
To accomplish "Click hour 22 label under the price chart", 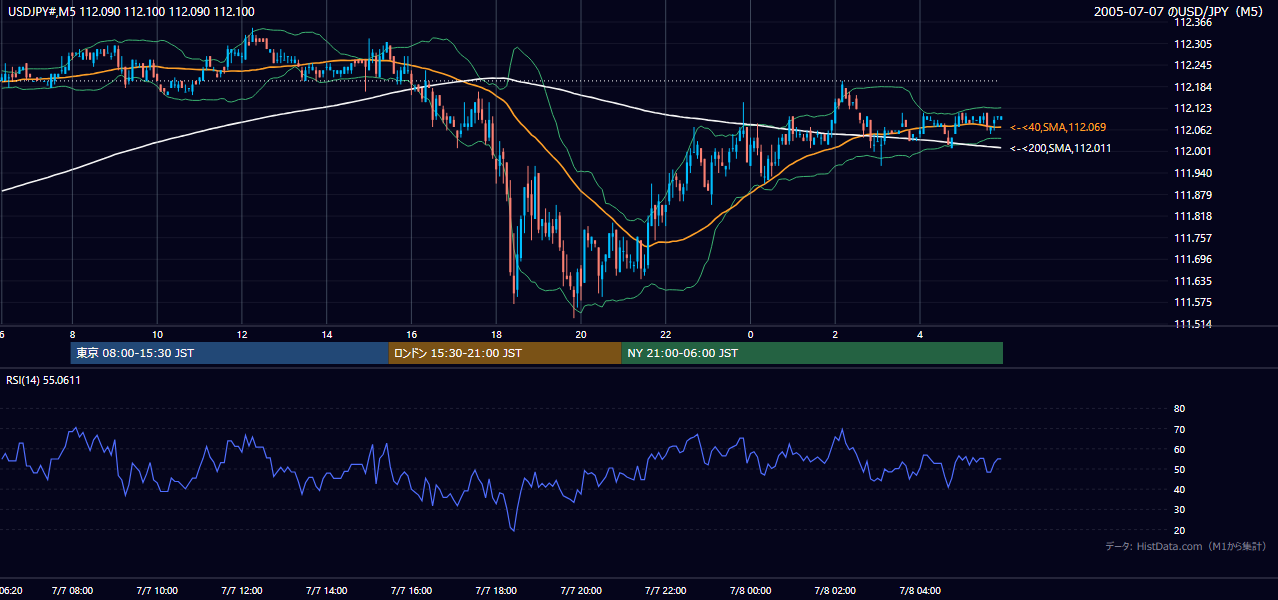I will point(666,334).
